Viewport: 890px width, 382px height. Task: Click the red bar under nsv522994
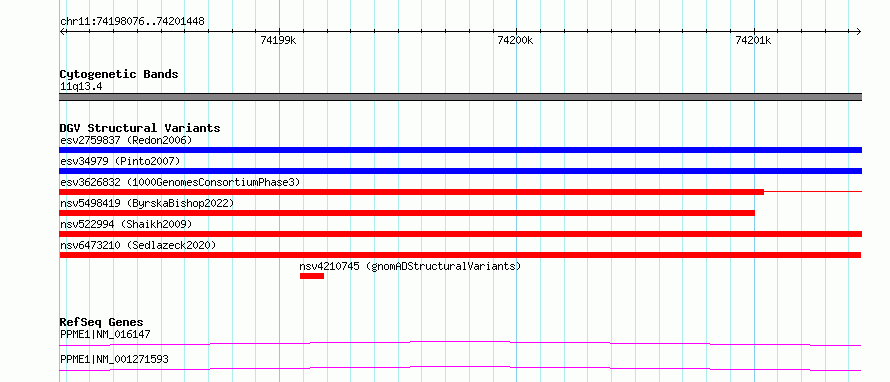460,234
